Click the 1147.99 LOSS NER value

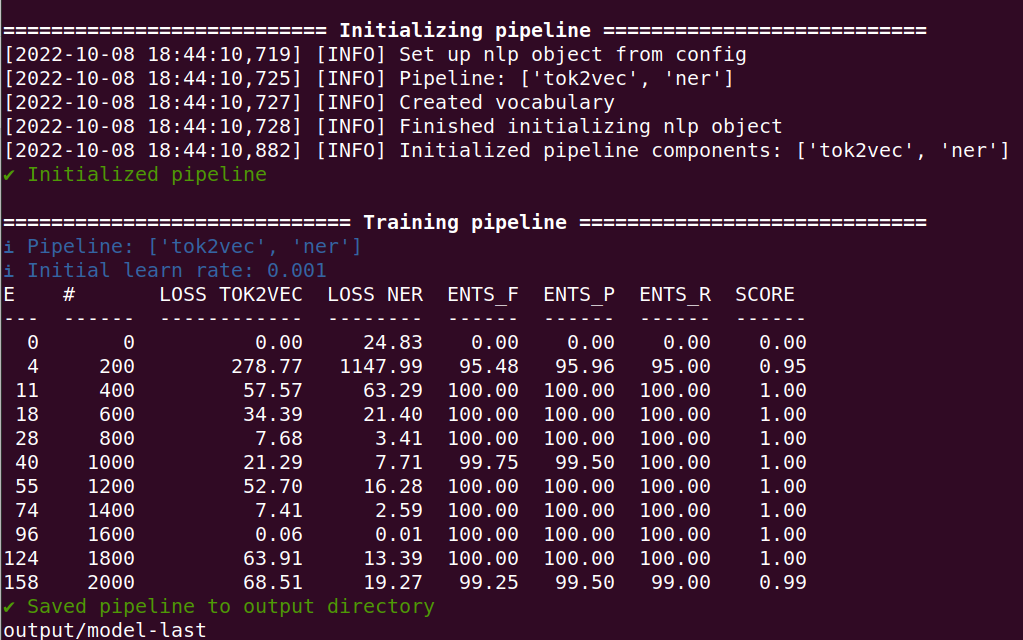pyautogui.click(x=381, y=367)
